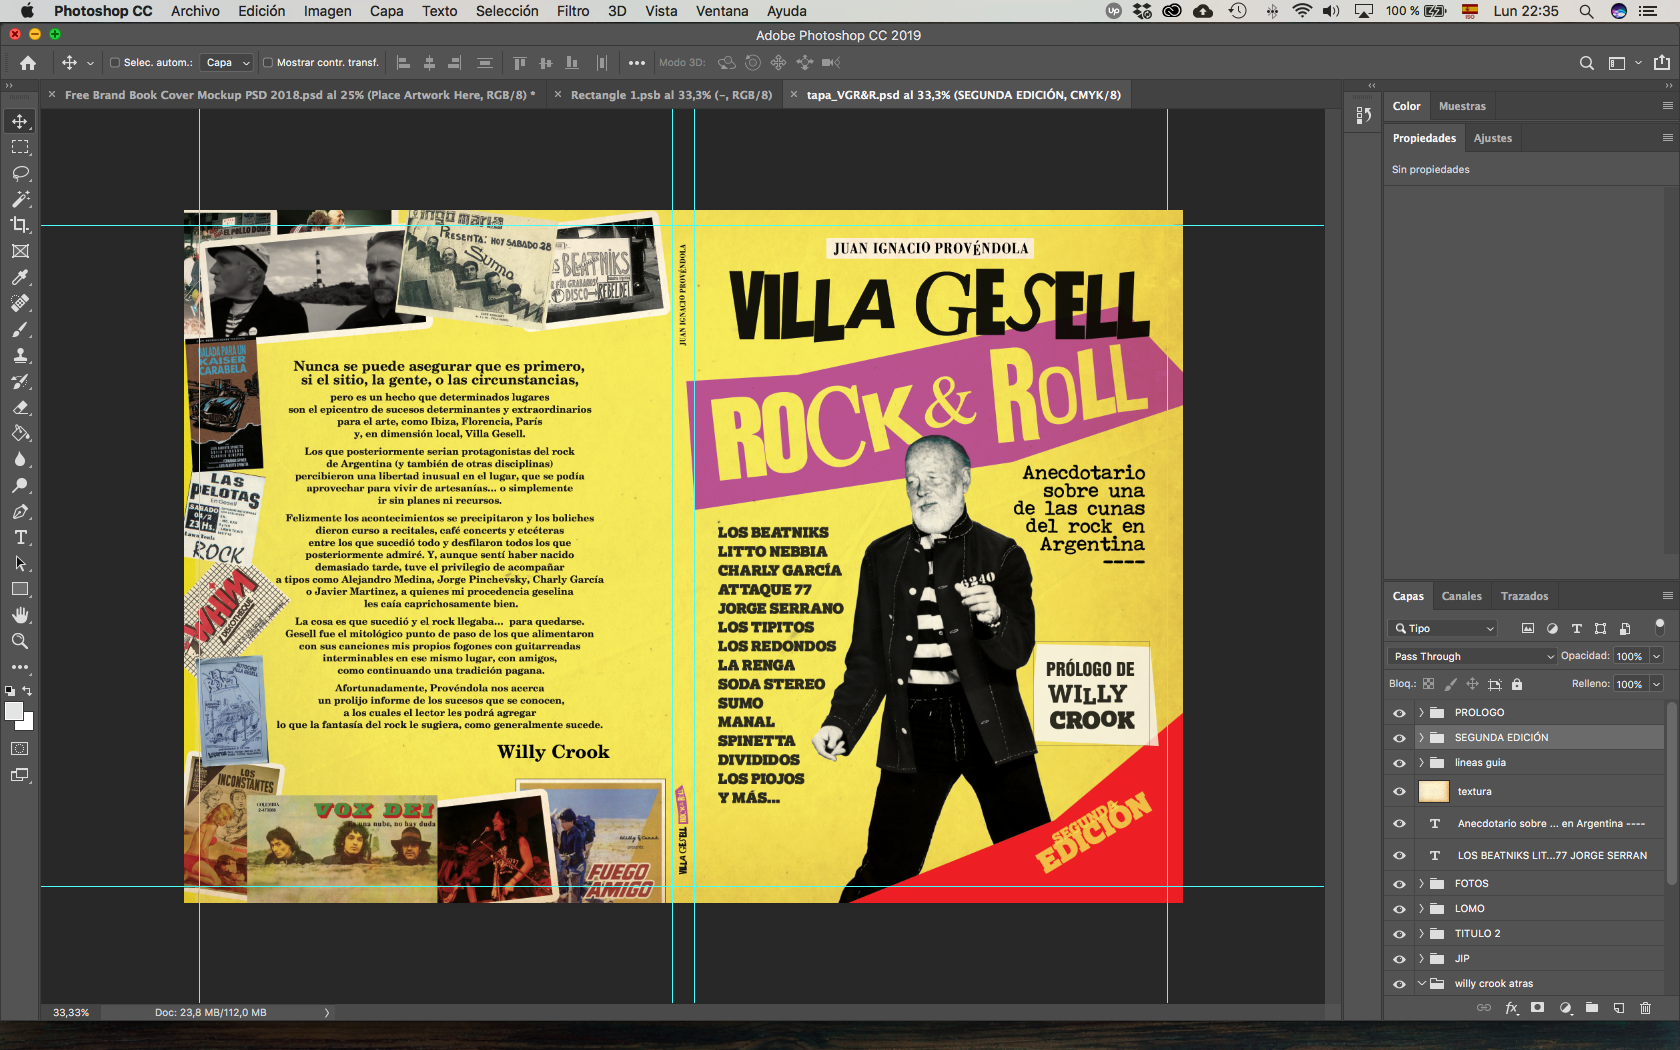Select the History Brush tool
The image size is (1680, 1050).
pyautogui.click(x=20, y=381)
